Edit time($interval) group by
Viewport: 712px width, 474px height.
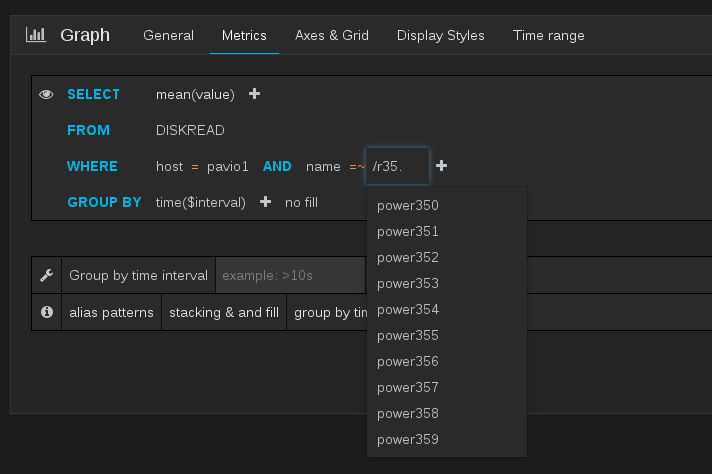tap(201, 202)
